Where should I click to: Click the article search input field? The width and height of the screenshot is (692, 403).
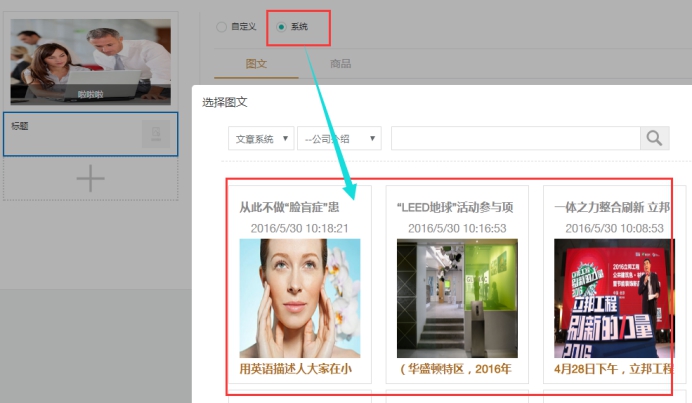515,139
